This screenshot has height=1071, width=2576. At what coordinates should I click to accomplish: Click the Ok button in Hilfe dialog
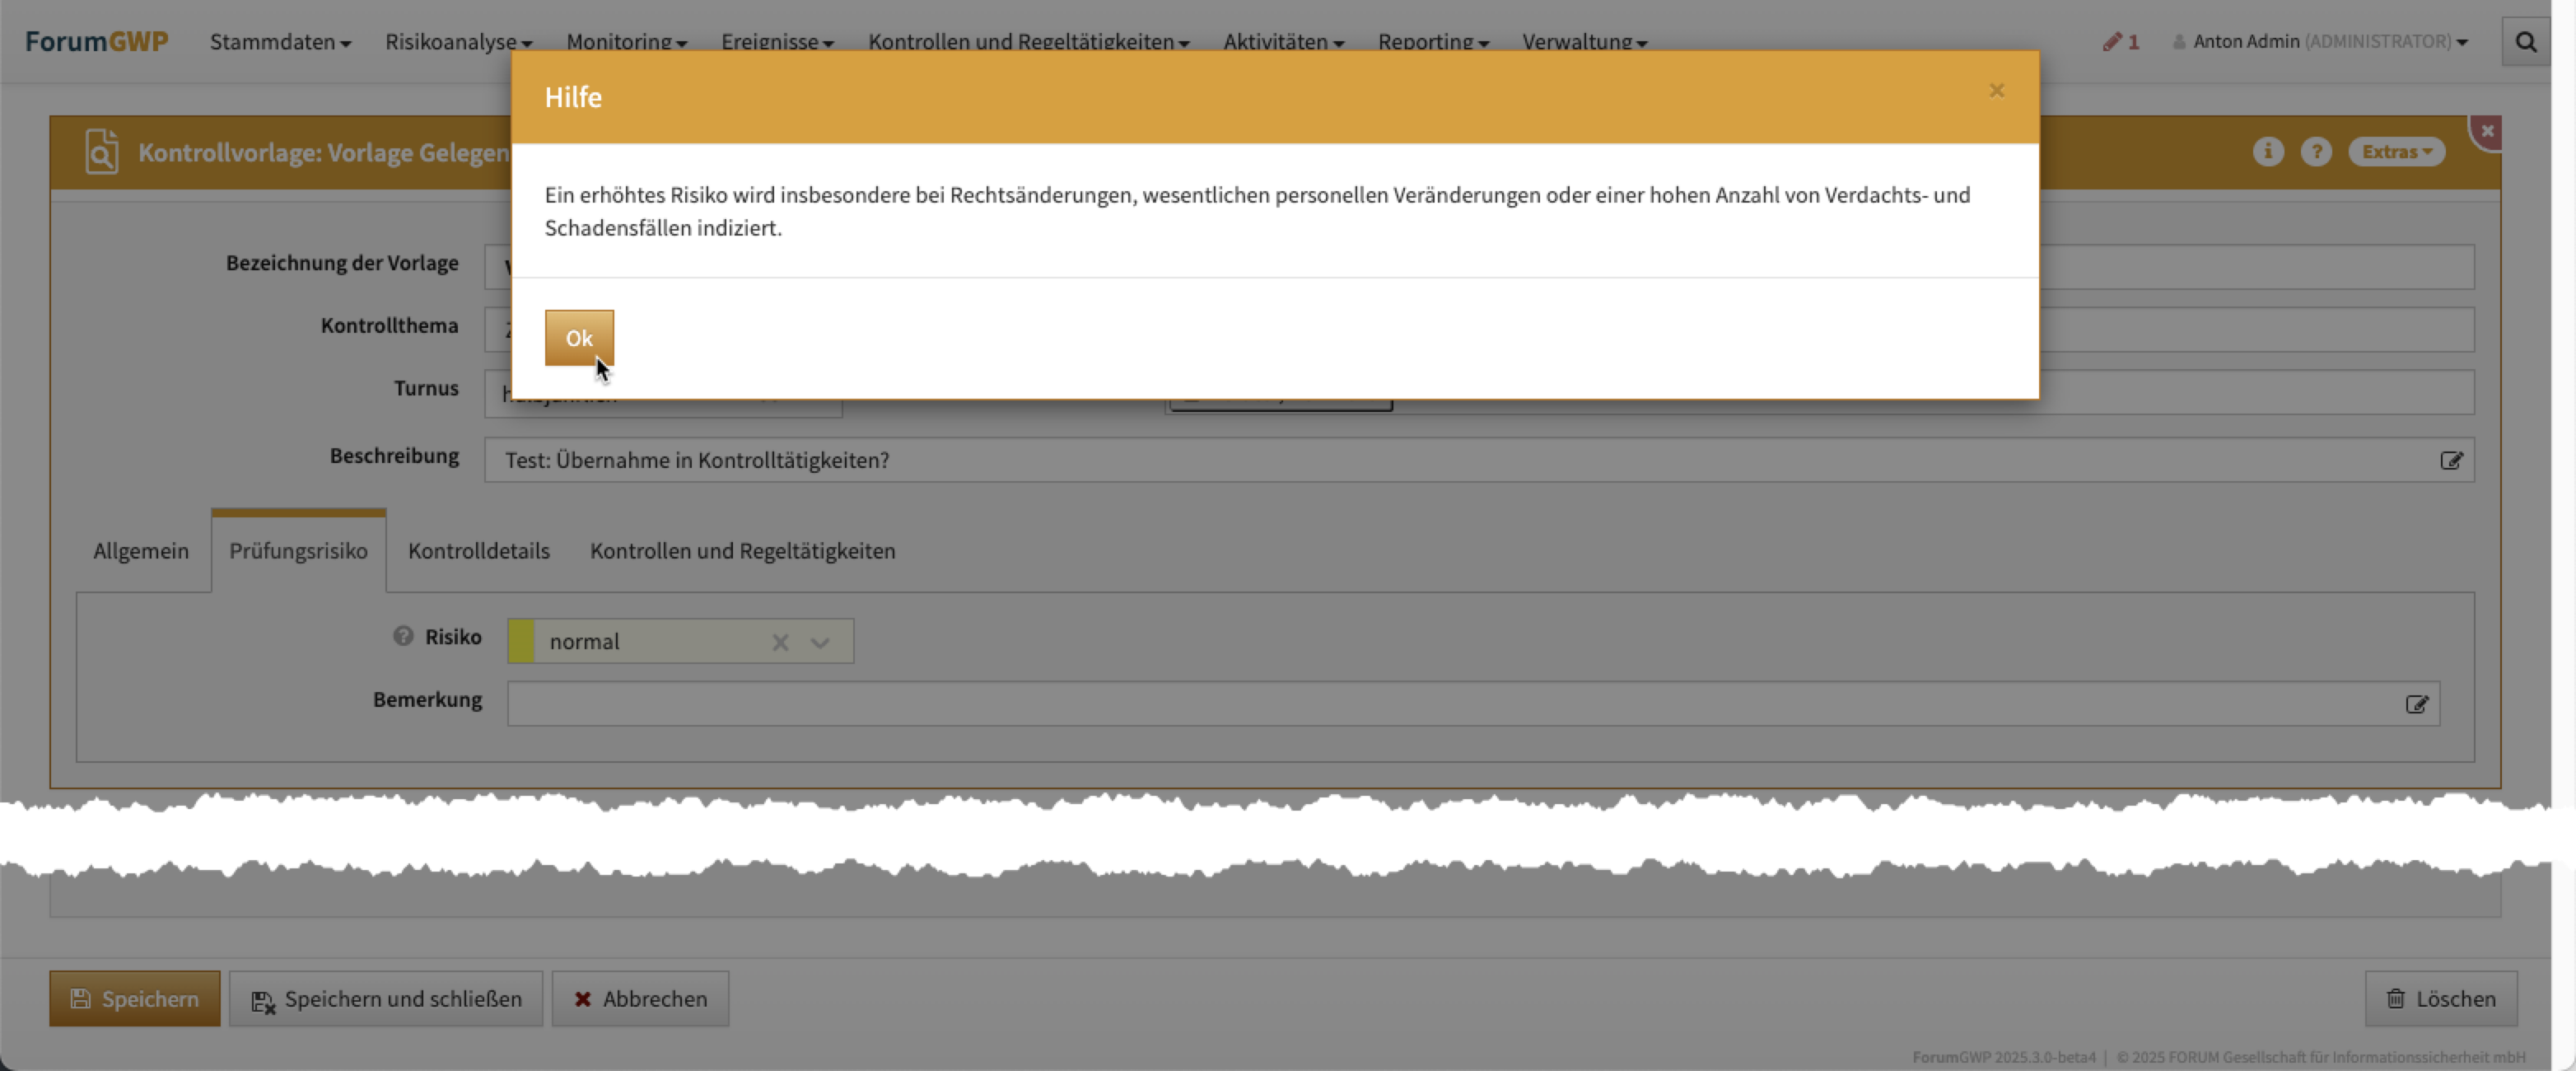coord(578,338)
